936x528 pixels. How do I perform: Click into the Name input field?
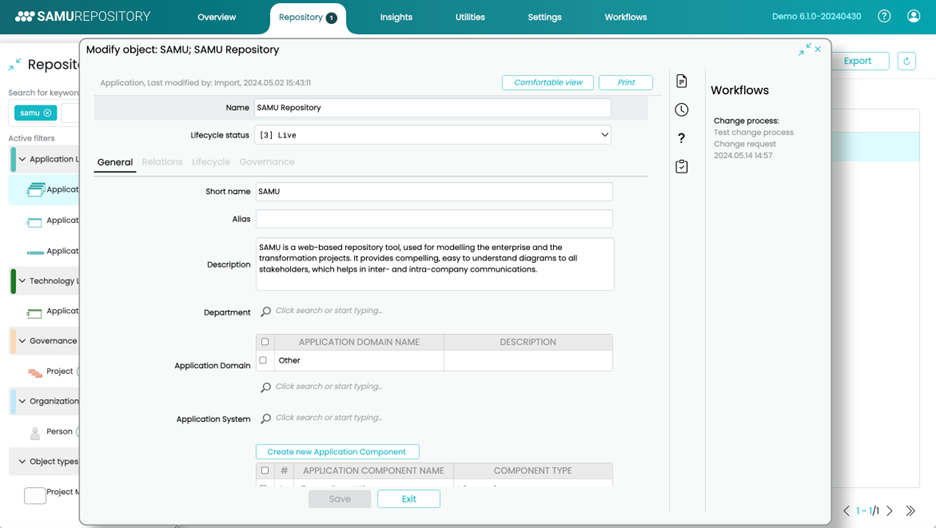(433, 108)
